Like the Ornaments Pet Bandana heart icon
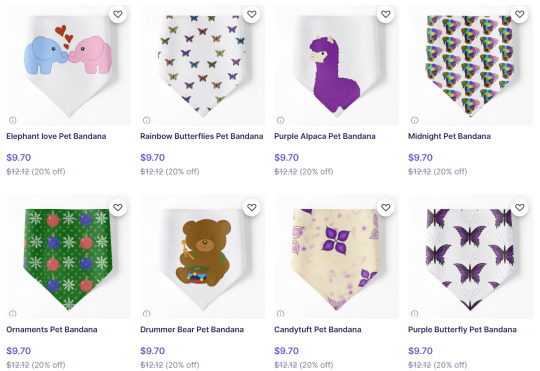 (118, 207)
